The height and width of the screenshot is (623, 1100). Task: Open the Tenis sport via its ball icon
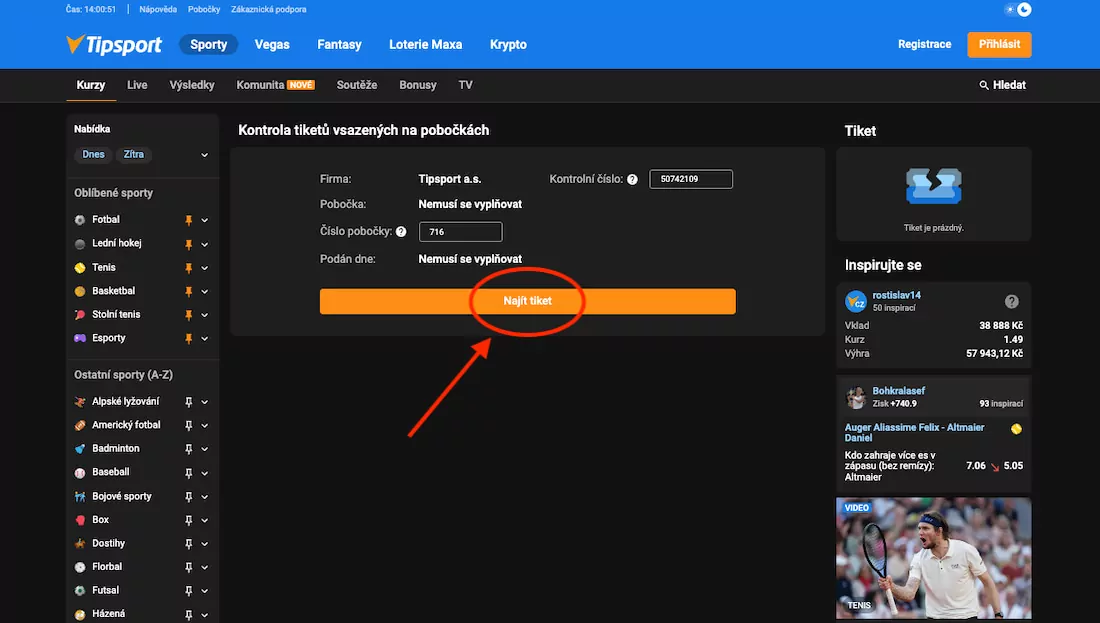click(81, 267)
